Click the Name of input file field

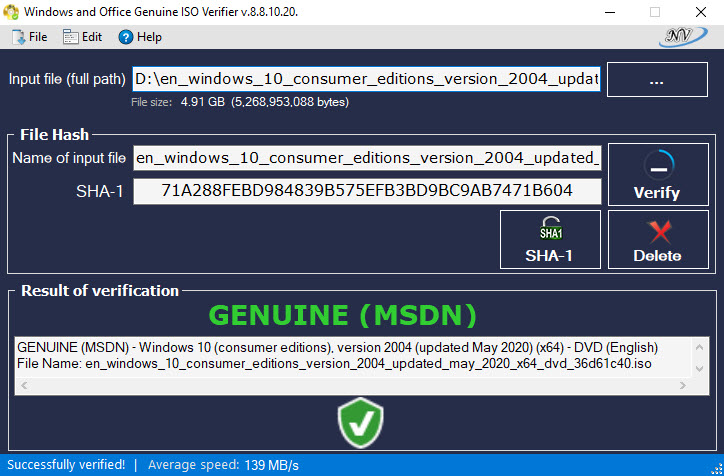click(x=367, y=158)
